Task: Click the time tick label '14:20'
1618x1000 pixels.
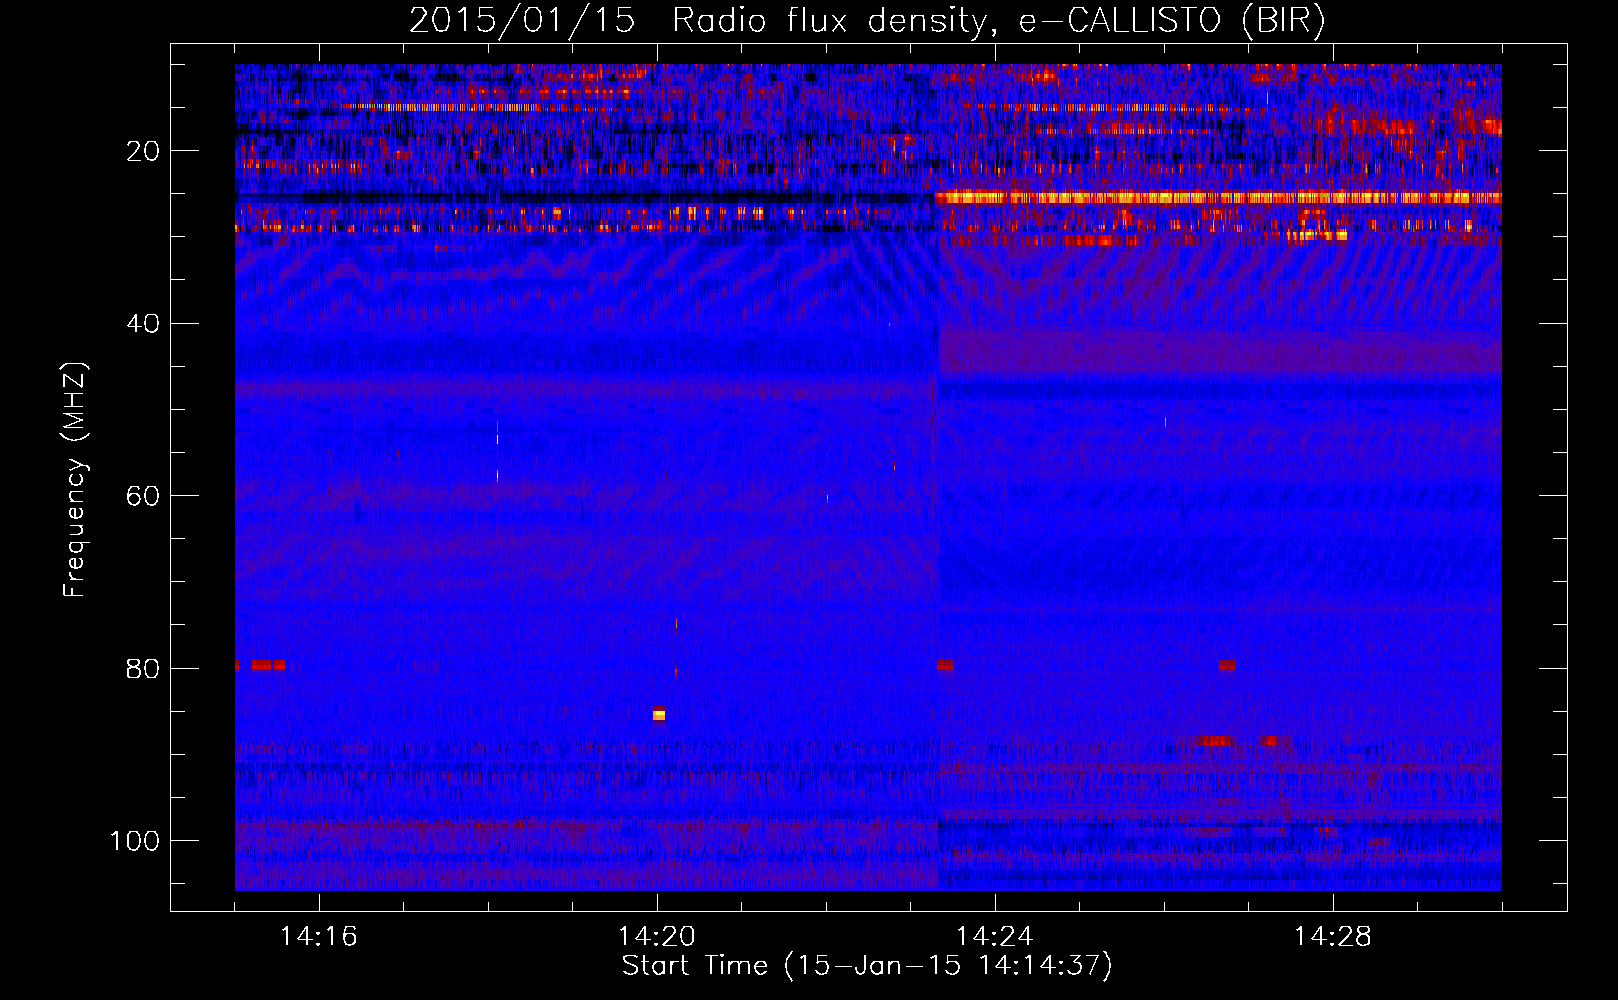Action: 656,937
